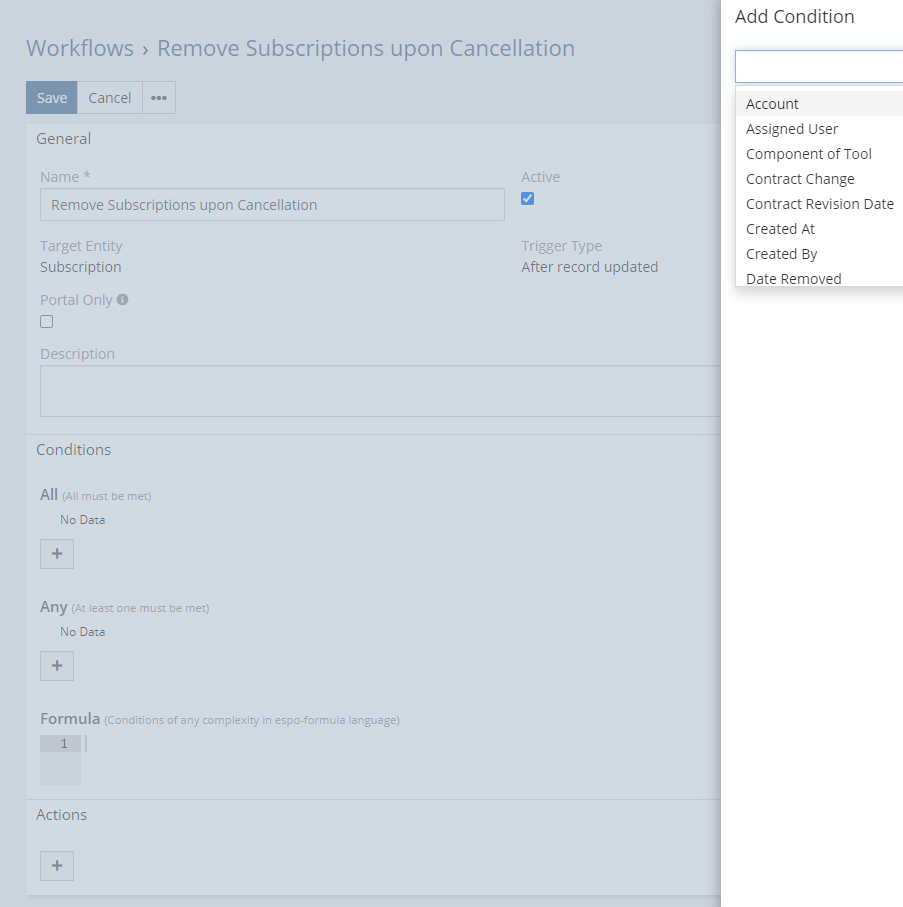Pick Created By field option
The image size is (903, 907).
tap(781, 254)
